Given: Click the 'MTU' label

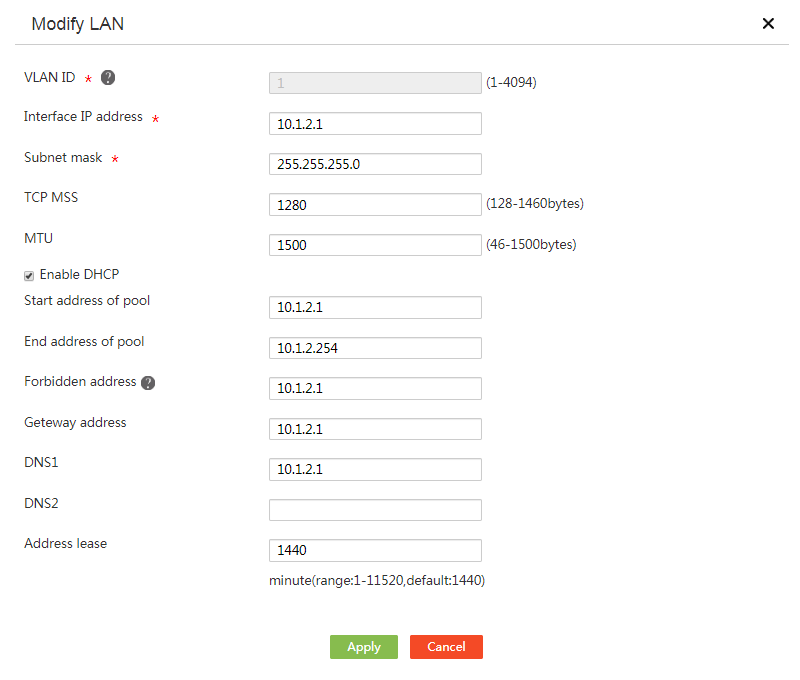Looking at the screenshot, I should (38, 238).
